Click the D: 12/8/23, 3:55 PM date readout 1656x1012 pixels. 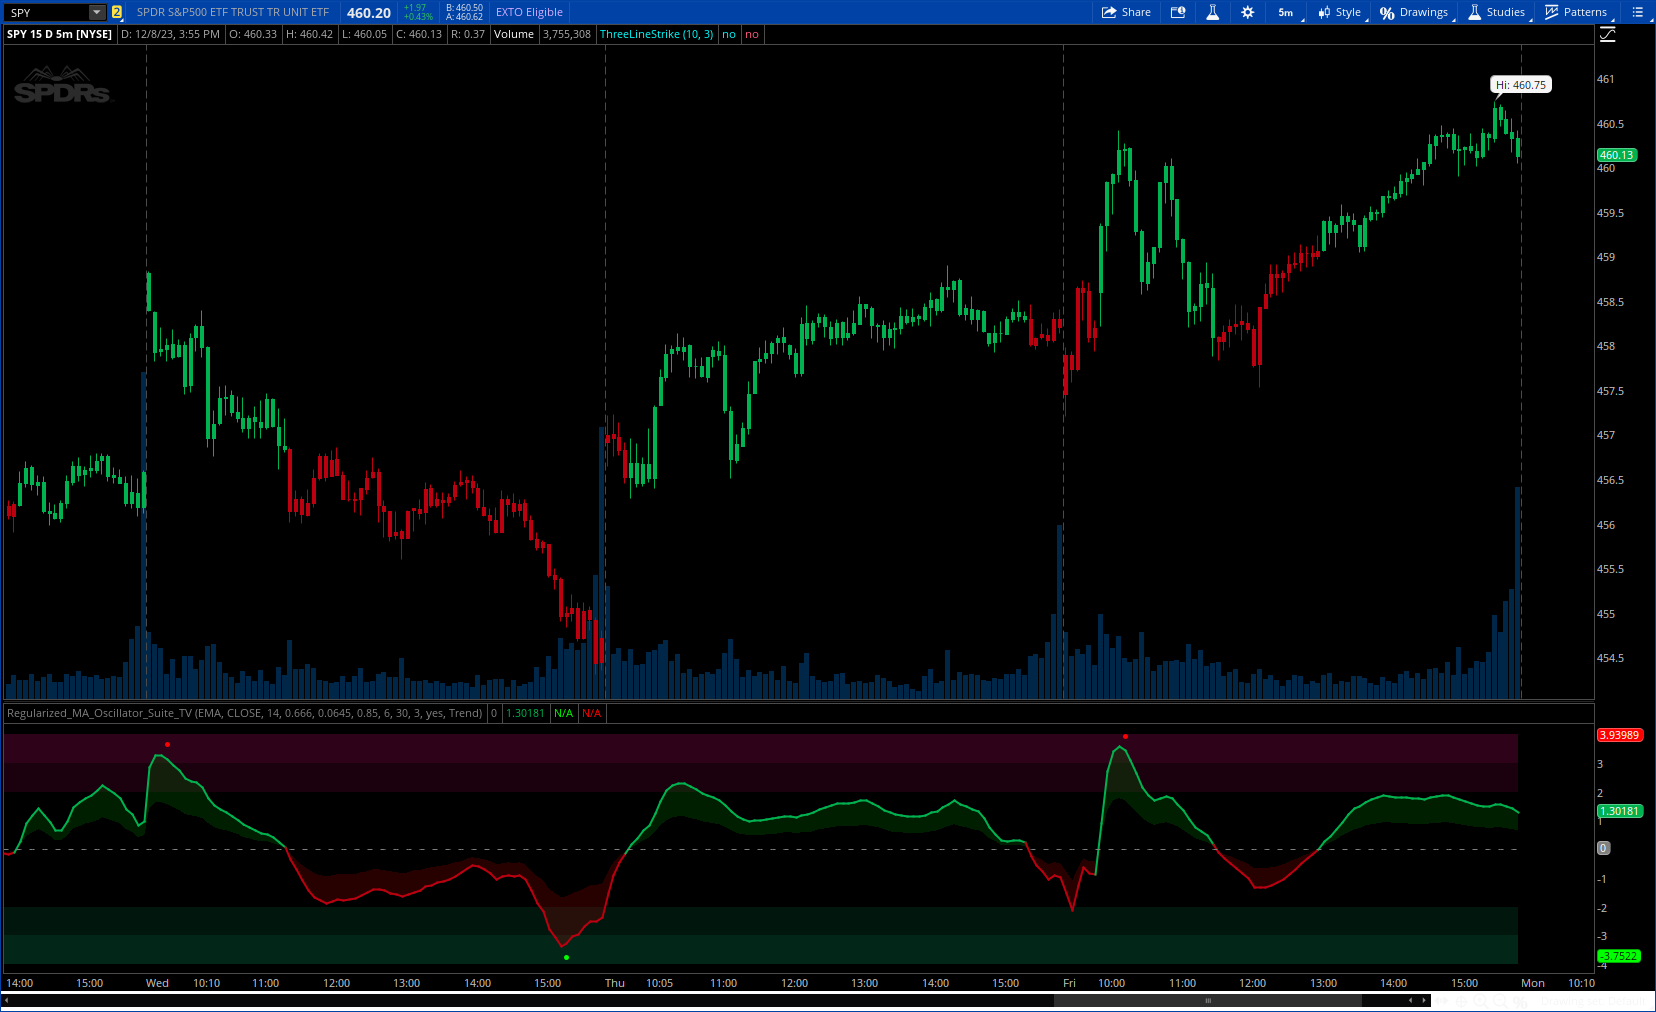click(171, 34)
